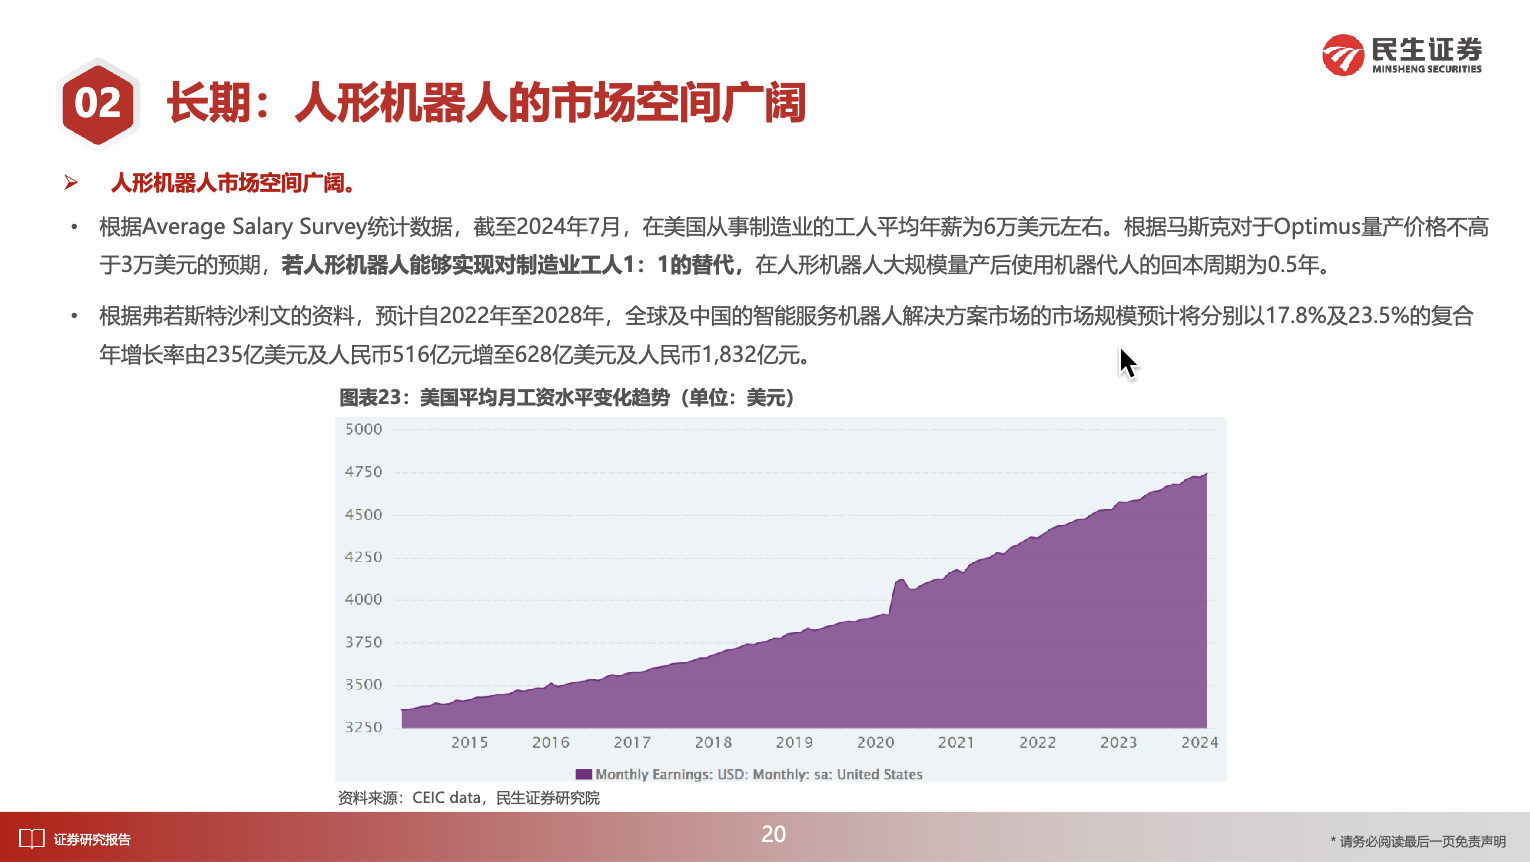Click the y-axis label 4750
This screenshot has width=1530, height=862.
click(364, 472)
